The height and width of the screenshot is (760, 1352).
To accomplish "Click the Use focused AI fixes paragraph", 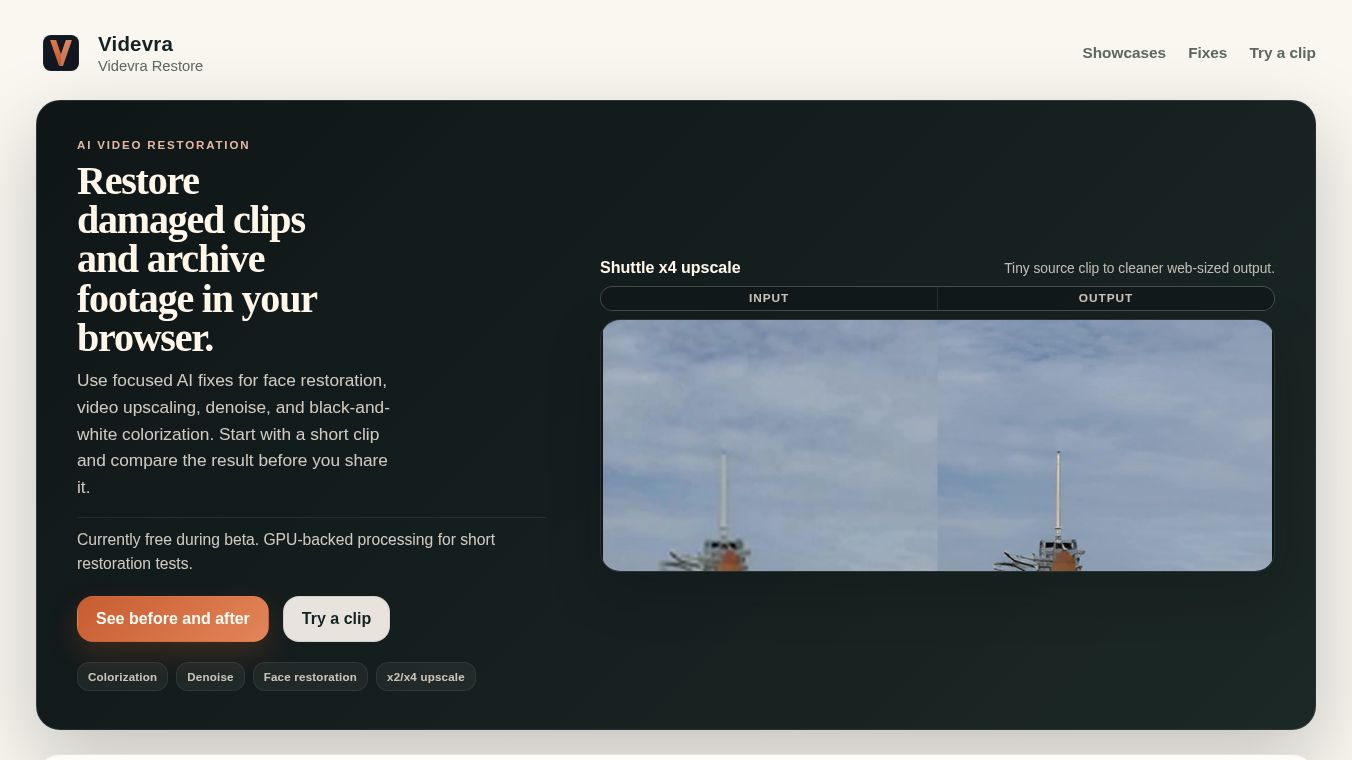I will click(233, 434).
